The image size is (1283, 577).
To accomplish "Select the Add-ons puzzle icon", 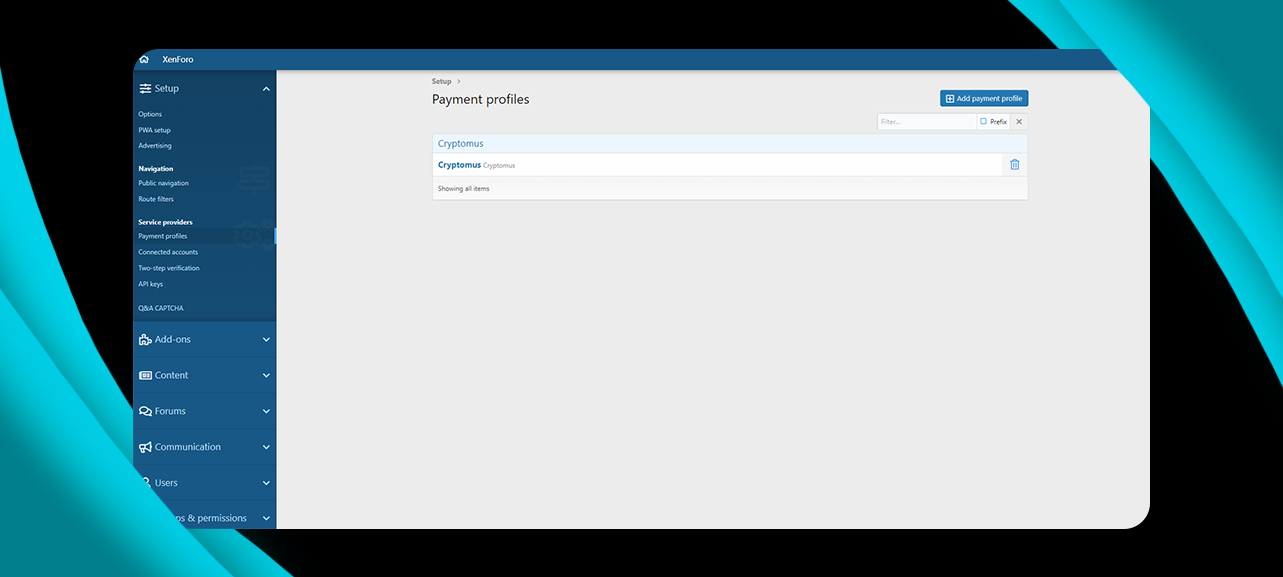I will point(145,340).
